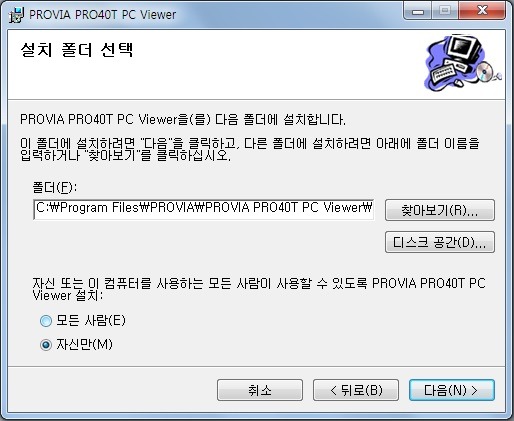Open the 디스크 공간(D)... disk space dialog

click(440, 242)
